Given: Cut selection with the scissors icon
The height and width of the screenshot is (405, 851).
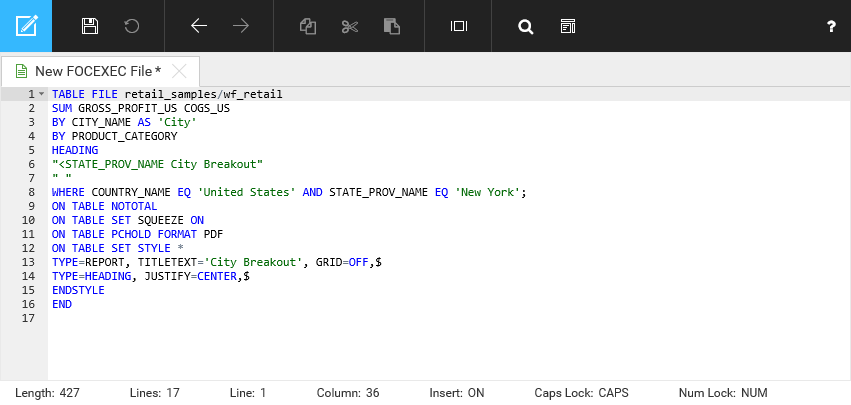Looking at the screenshot, I should 349,26.
